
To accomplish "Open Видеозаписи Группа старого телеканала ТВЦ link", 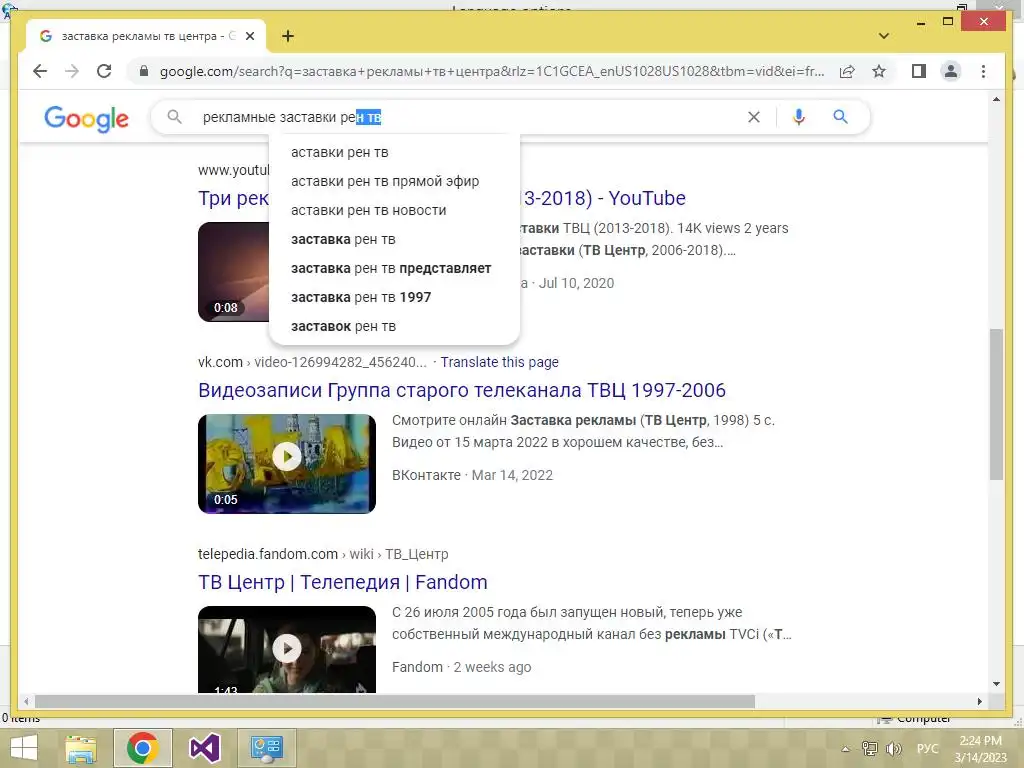I will tap(462, 390).
